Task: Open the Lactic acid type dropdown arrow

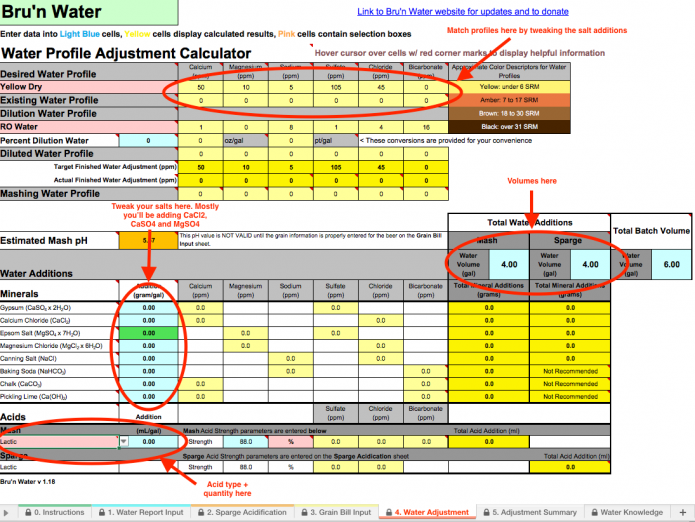Action: click(124, 441)
